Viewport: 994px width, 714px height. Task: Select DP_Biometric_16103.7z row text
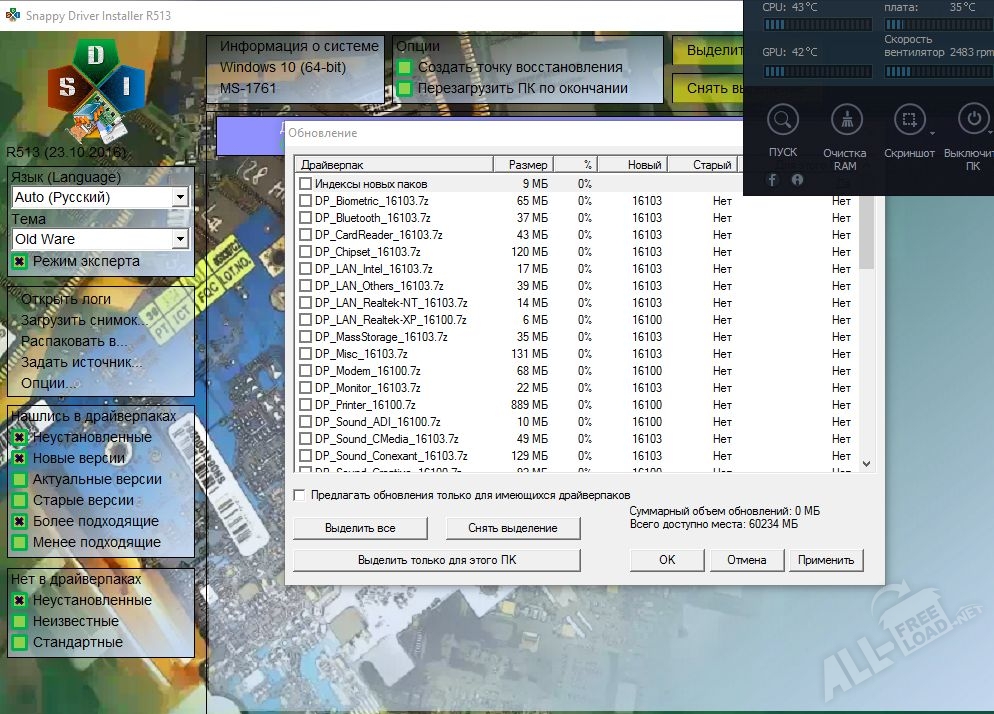371,201
